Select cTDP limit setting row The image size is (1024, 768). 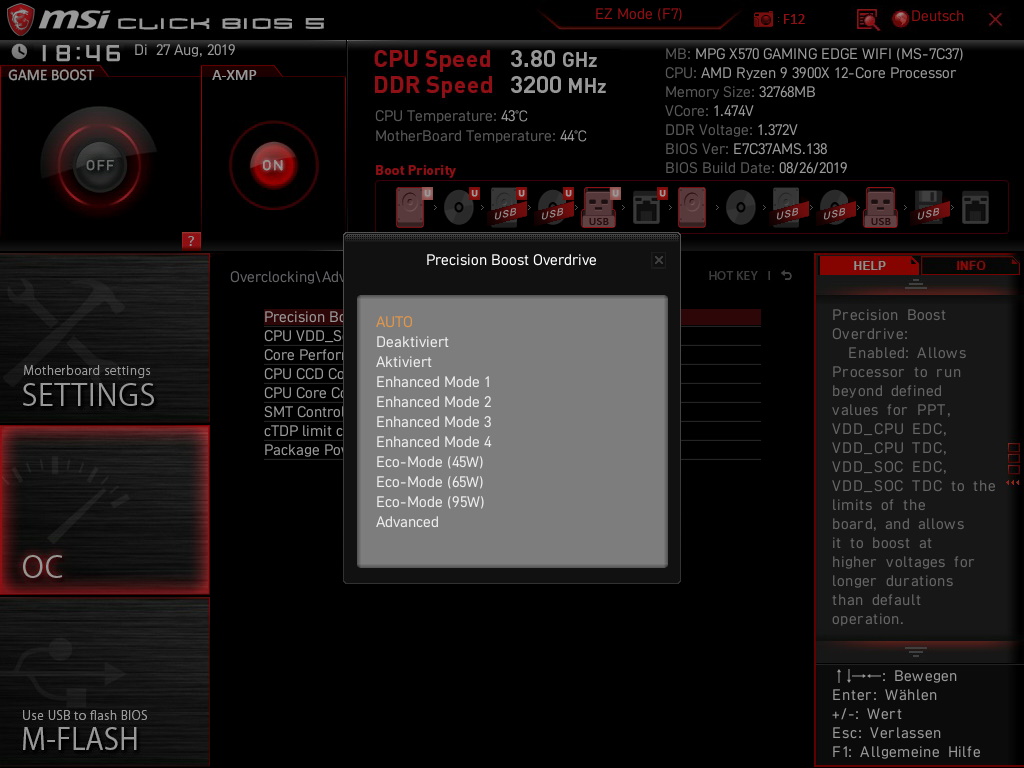pyautogui.click(x=512, y=430)
